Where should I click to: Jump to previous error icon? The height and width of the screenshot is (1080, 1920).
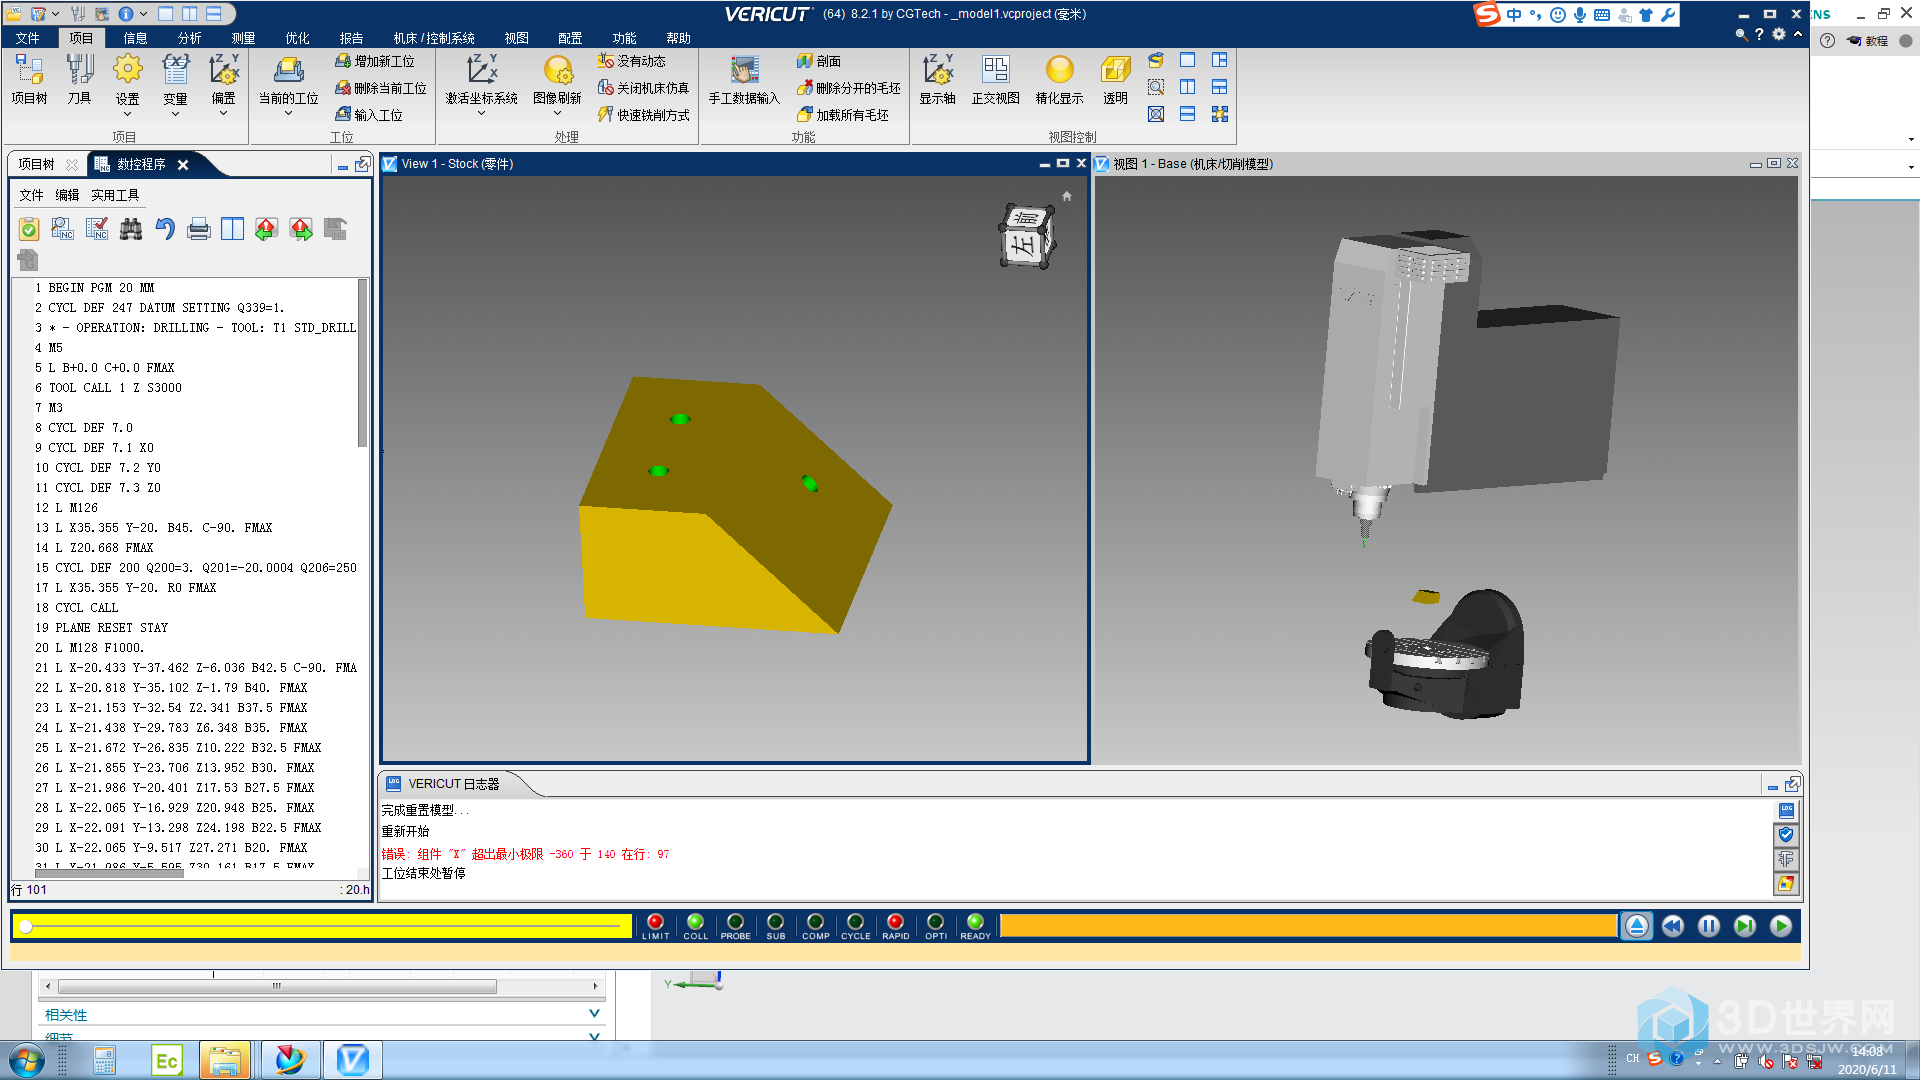click(x=266, y=229)
